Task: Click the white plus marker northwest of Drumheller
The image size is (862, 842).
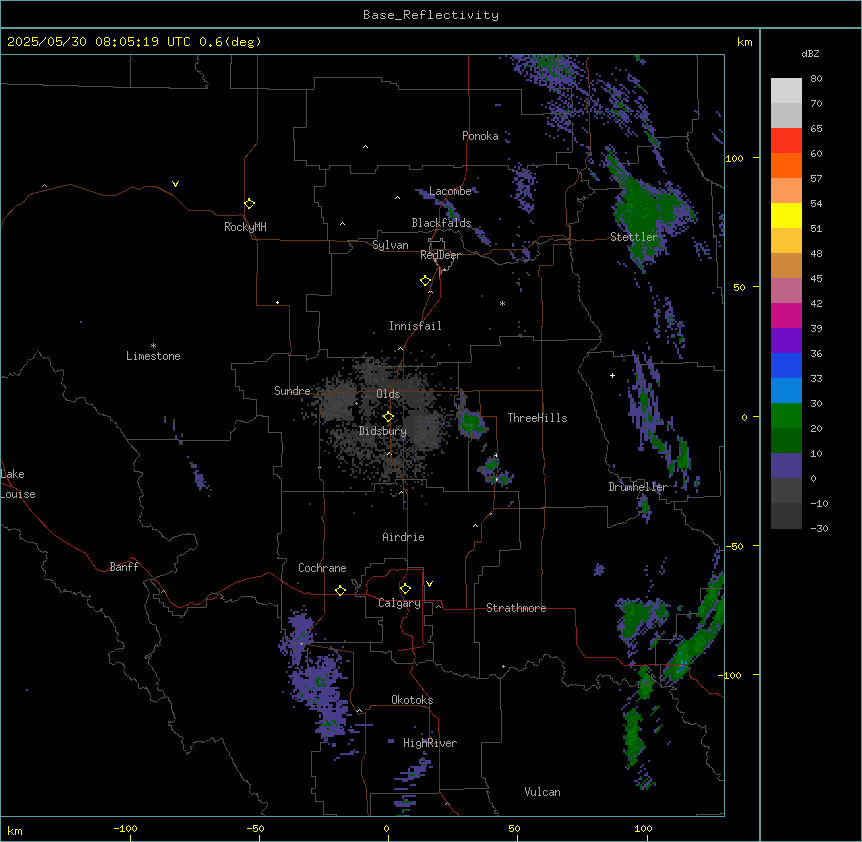Action: pyautogui.click(x=612, y=375)
